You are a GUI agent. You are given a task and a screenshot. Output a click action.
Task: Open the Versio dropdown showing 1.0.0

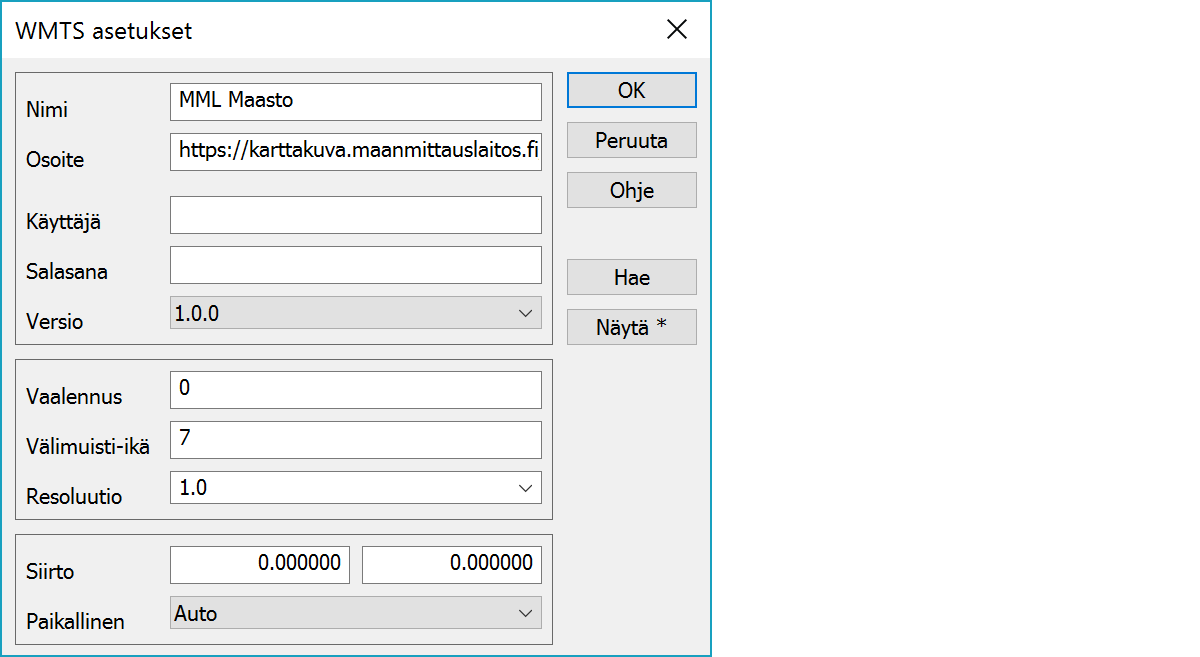click(355, 313)
